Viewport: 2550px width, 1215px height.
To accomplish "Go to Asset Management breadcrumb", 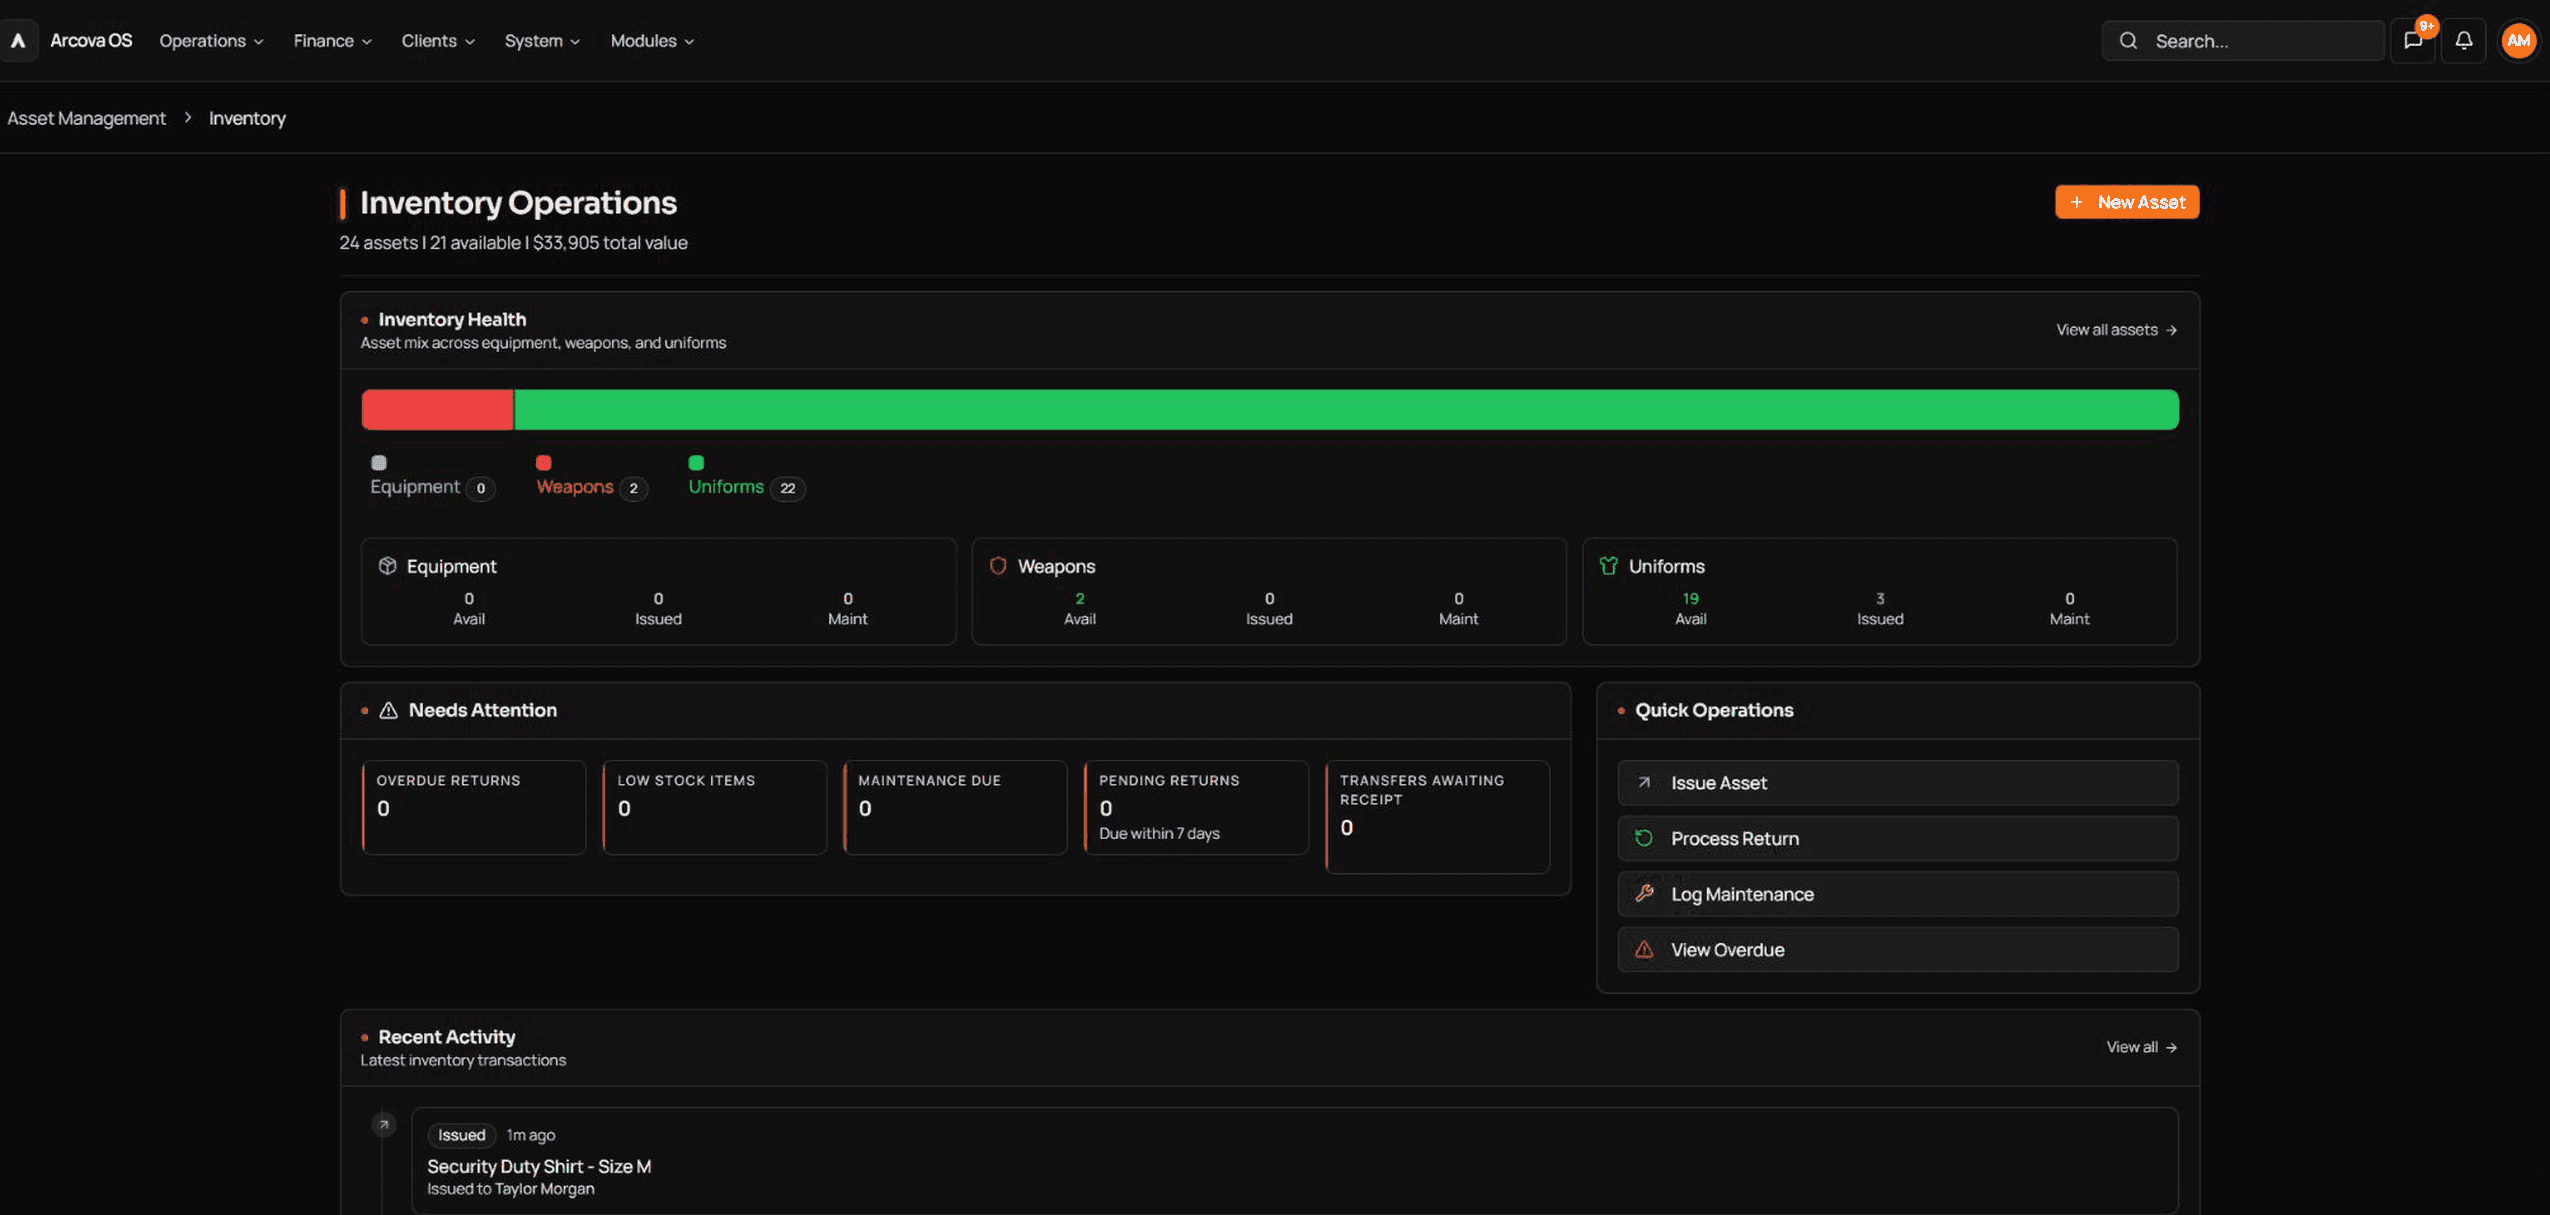I will pyautogui.click(x=86, y=118).
